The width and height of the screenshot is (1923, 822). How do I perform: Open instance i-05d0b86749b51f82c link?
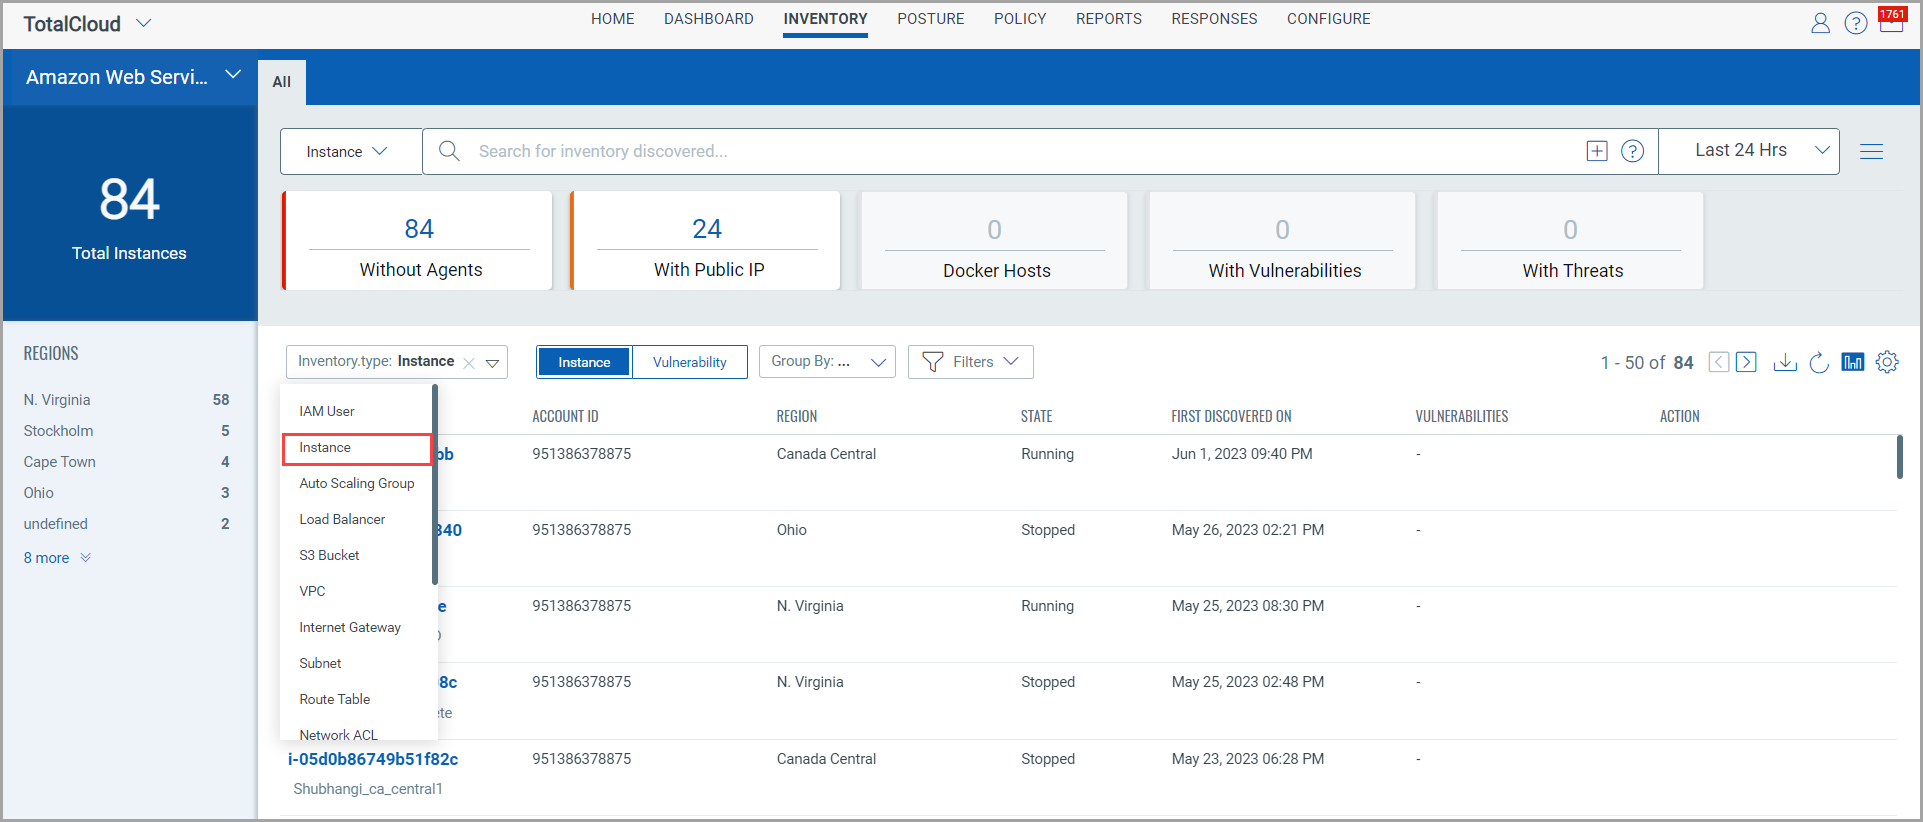pyautogui.click(x=373, y=759)
